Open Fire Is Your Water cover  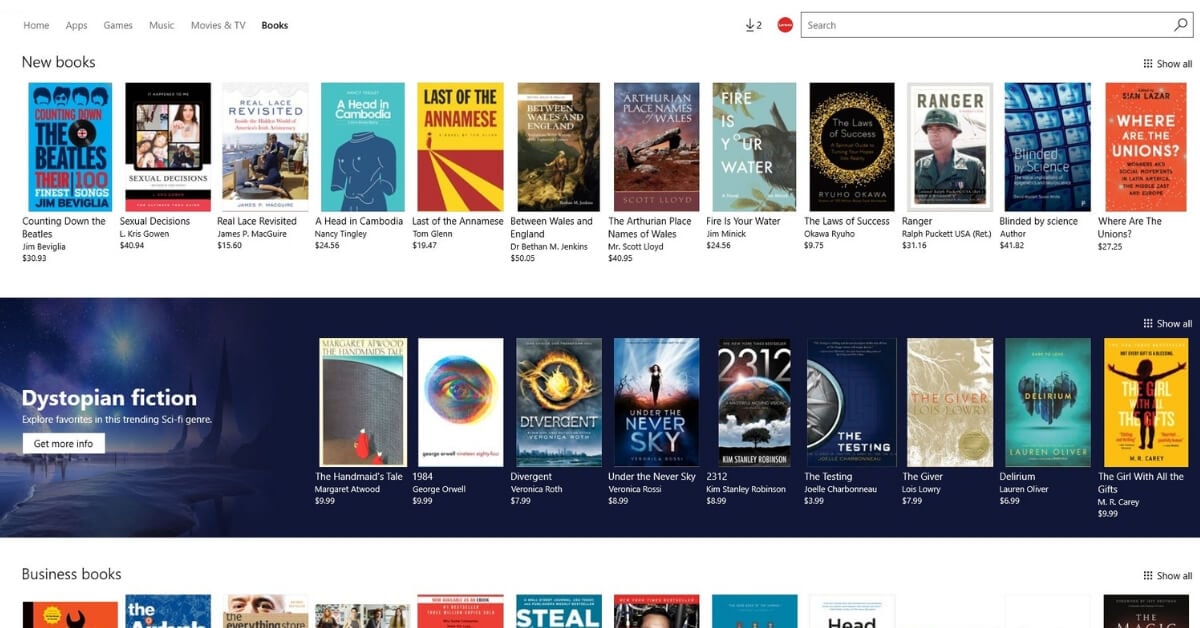point(754,147)
